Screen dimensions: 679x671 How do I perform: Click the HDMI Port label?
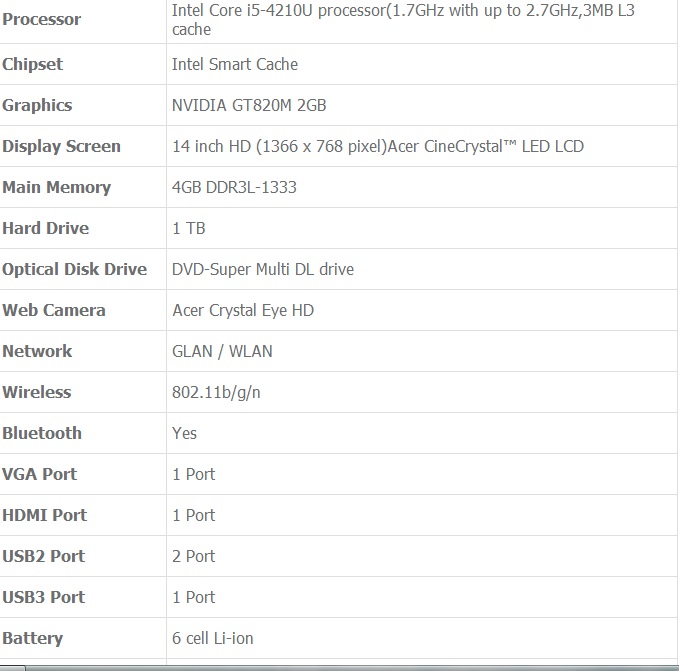(45, 515)
